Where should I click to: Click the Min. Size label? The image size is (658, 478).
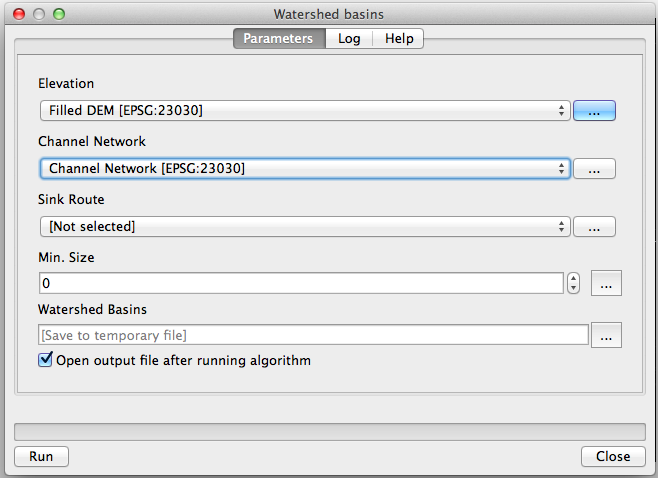[x=66, y=257]
